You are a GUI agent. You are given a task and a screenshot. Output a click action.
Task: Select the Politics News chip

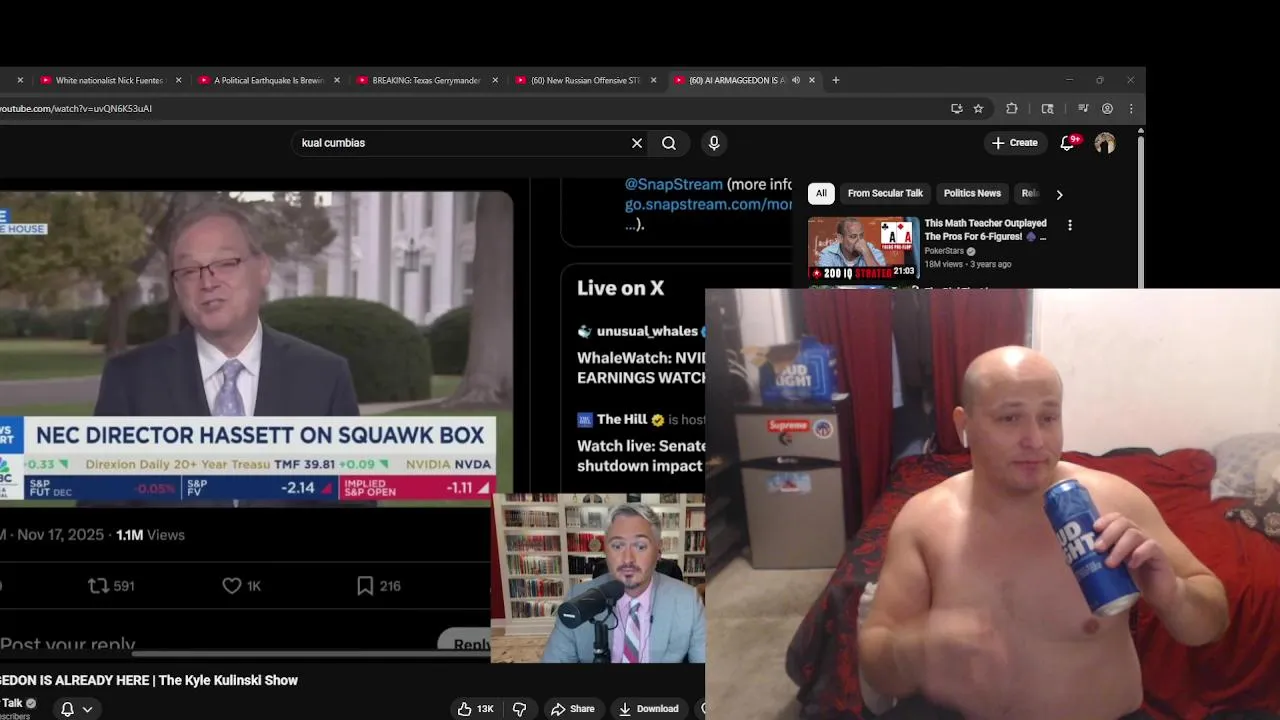[x=972, y=193]
